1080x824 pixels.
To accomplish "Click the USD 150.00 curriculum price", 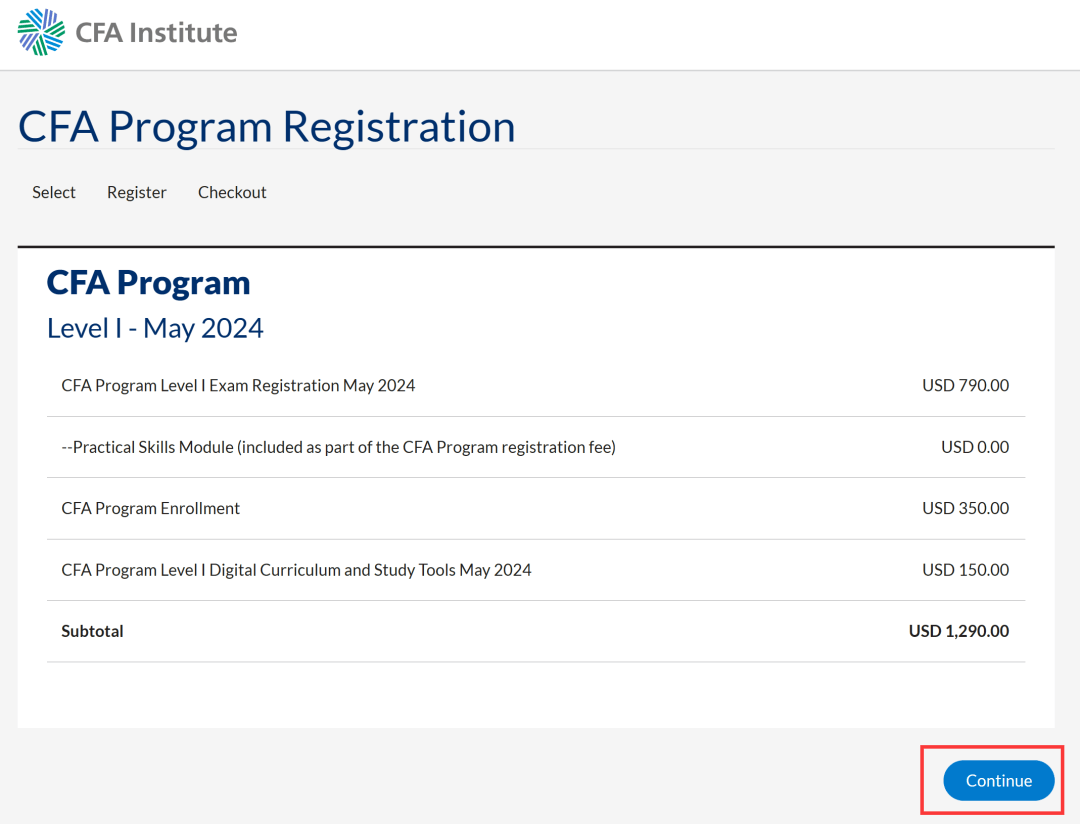I will pyautogui.click(x=966, y=570).
